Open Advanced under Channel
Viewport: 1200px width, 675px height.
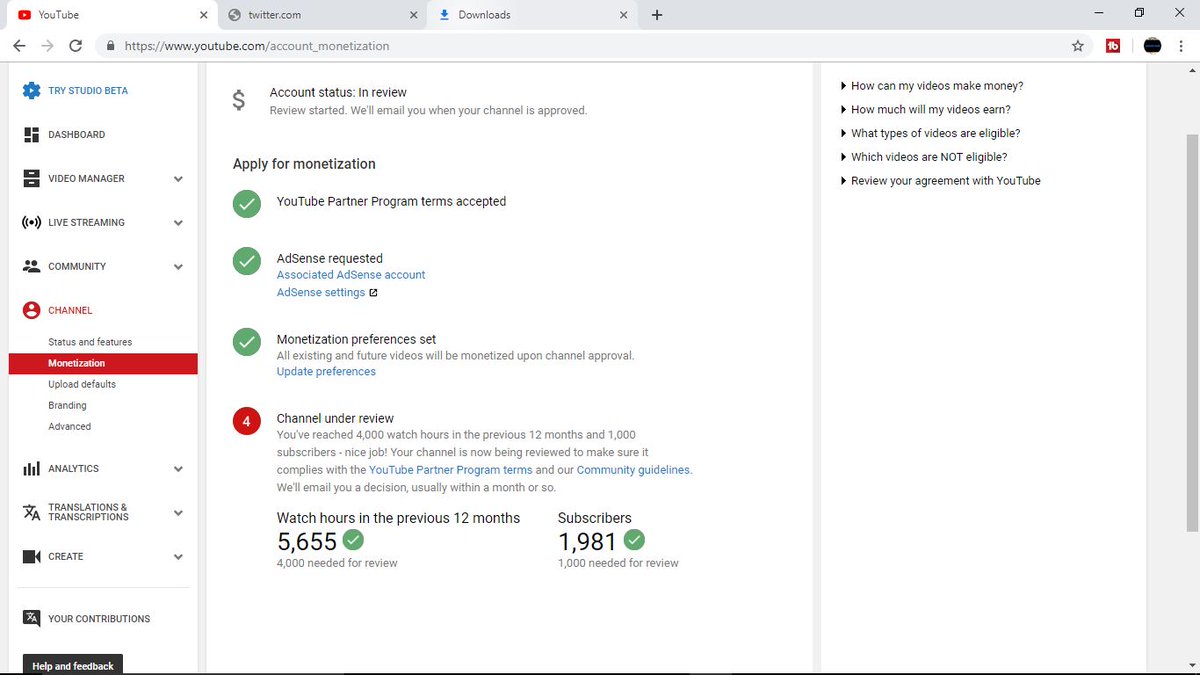(x=69, y=426)
